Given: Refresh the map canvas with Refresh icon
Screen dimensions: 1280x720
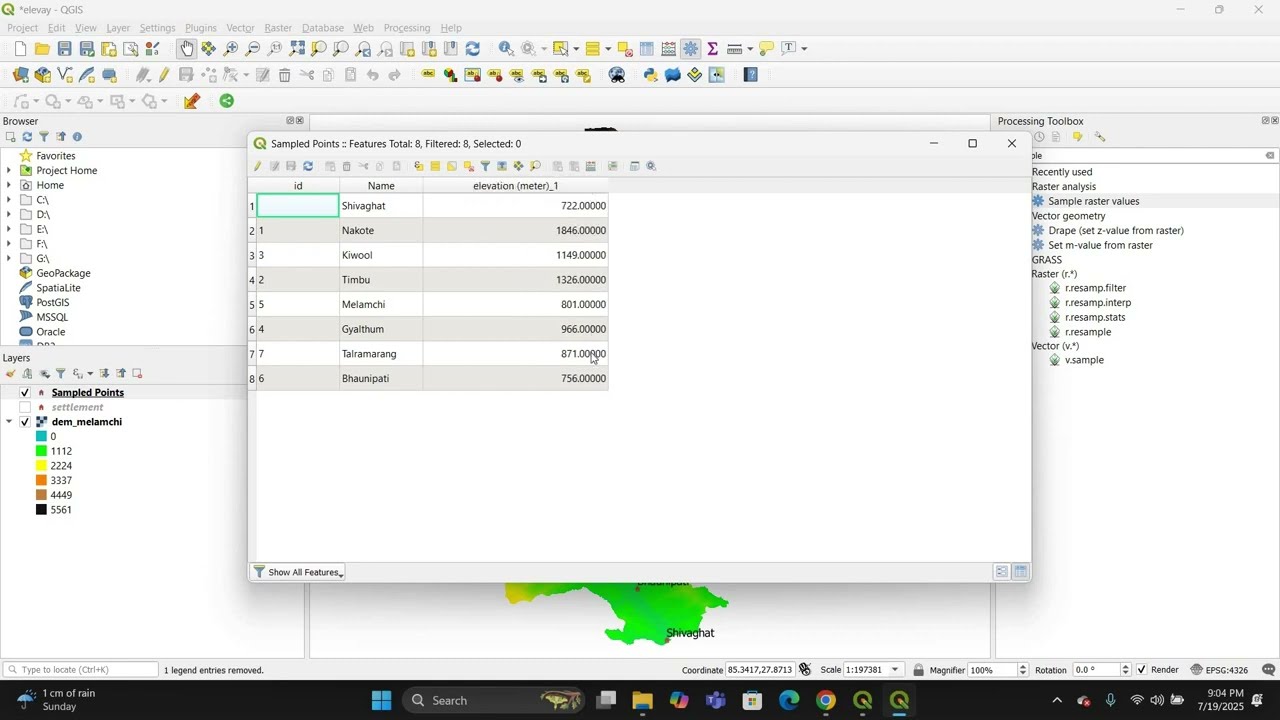Looking at the screenshot, I should point(473,48).
